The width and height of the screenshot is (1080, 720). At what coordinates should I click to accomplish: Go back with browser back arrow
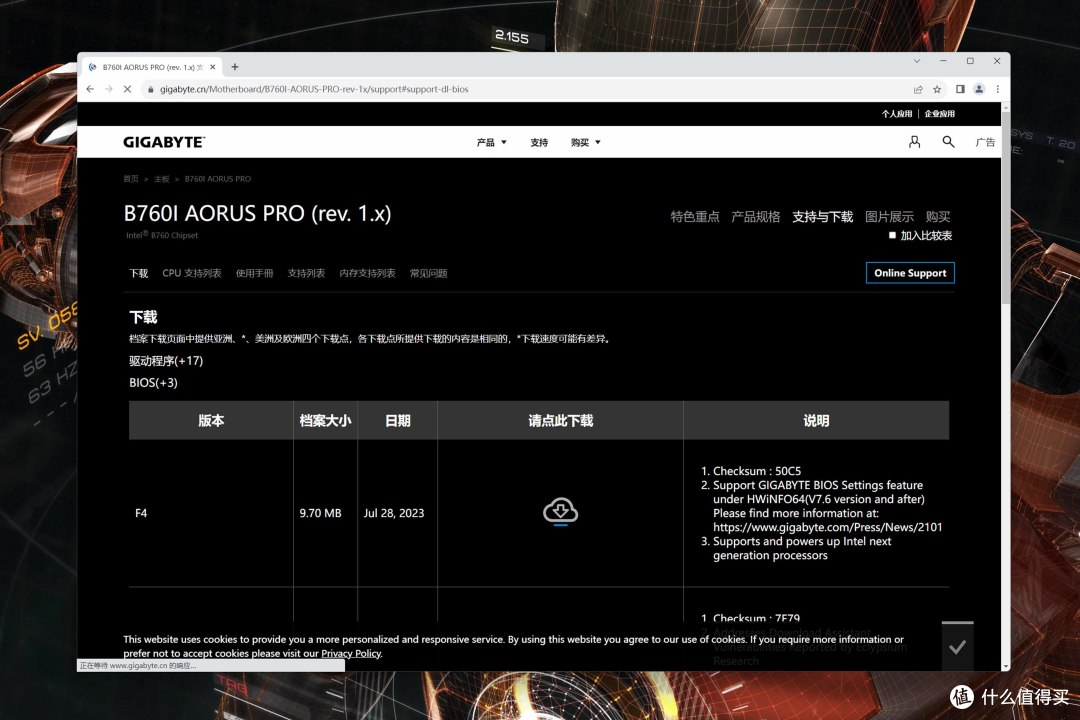pos(90,89)
